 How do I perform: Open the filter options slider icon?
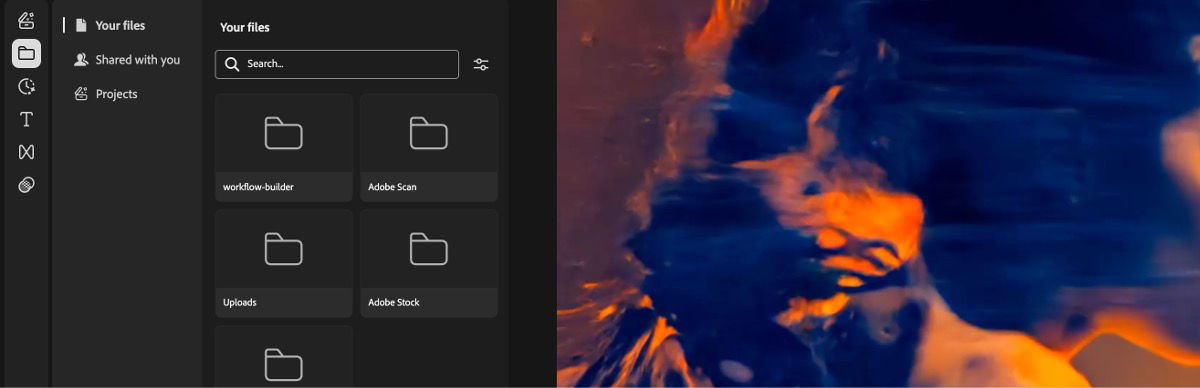coord(481,64)
